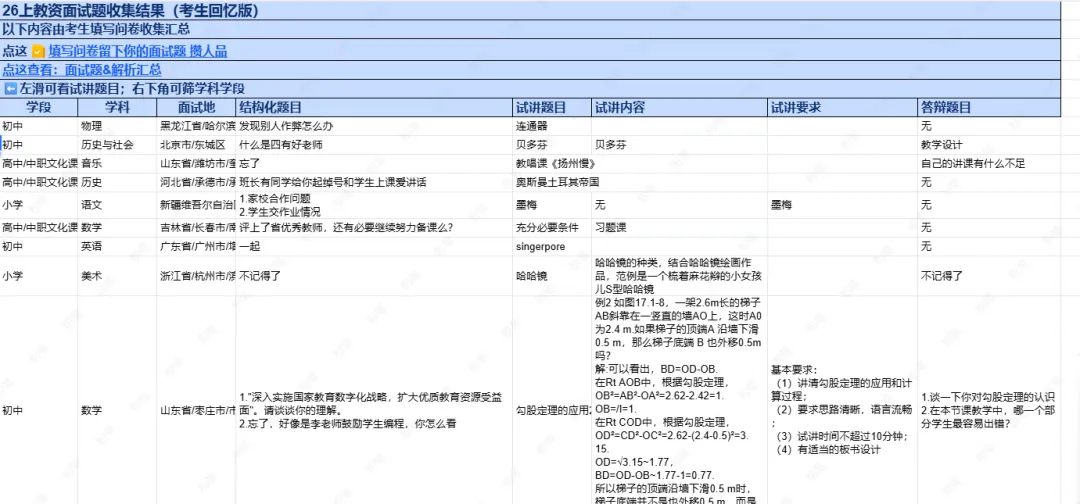This screenshot has width=1080, height=504.
Task: Click the 忘了 cell in the 音乐 row
Action: (375, 164)
